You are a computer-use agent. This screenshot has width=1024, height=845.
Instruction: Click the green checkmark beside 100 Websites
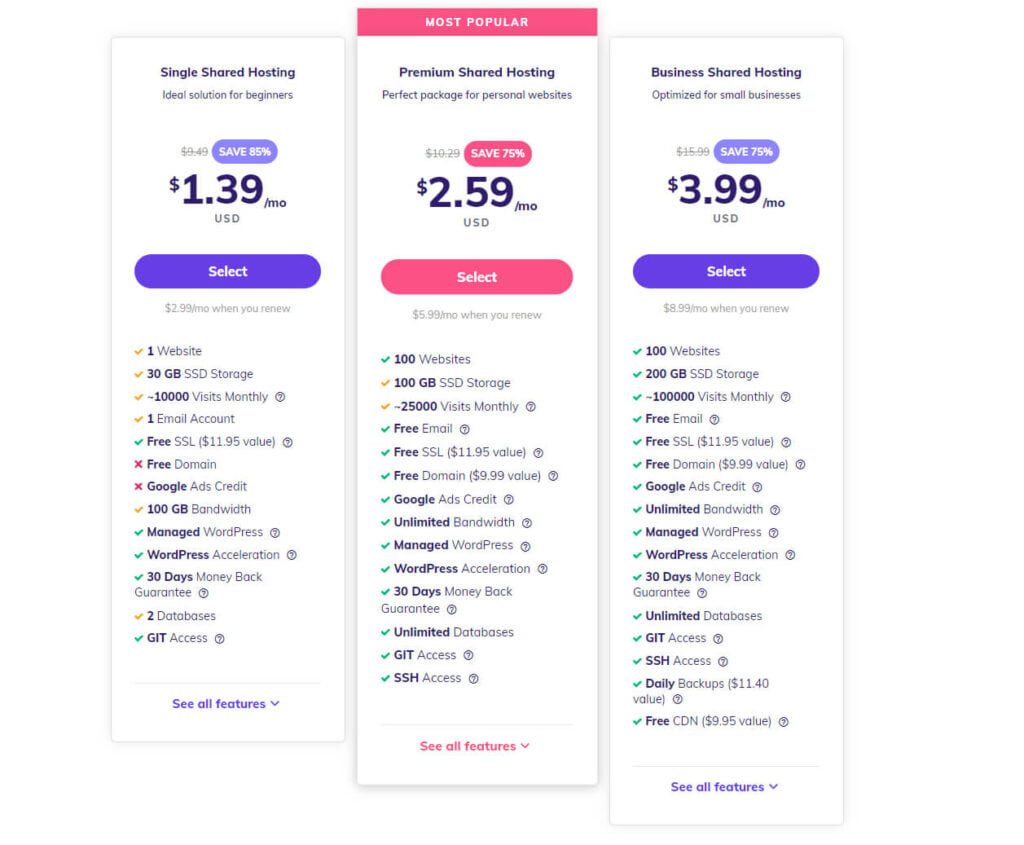pyautogui.click(x=385, y=359)
